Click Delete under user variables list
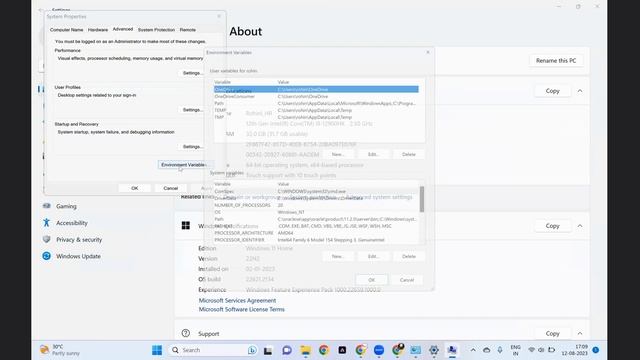The height and width of the screenshot is (360, 640). tap(409, 154)
